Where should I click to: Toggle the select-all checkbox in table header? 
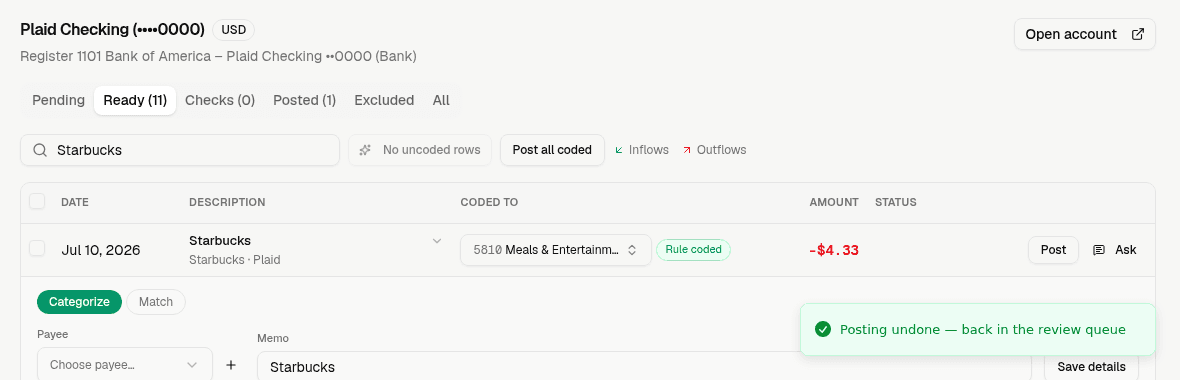pos(37,201)
